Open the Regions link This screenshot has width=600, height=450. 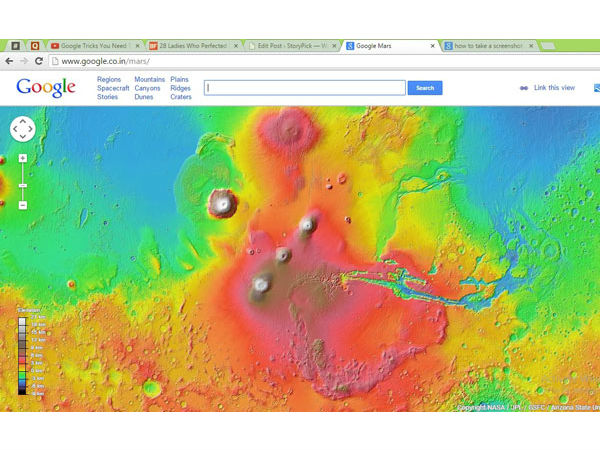(108, 79)
